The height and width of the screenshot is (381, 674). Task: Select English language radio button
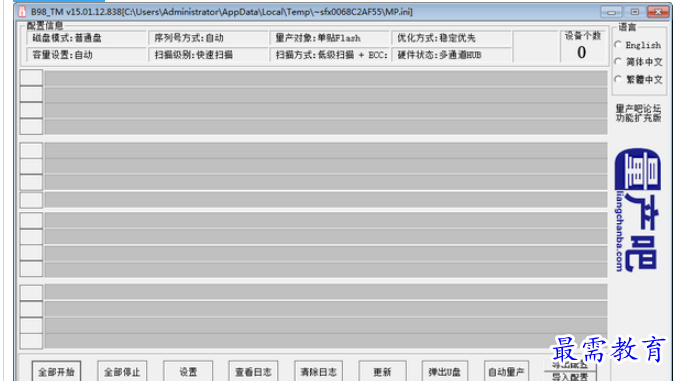click(x=618, y=44)
